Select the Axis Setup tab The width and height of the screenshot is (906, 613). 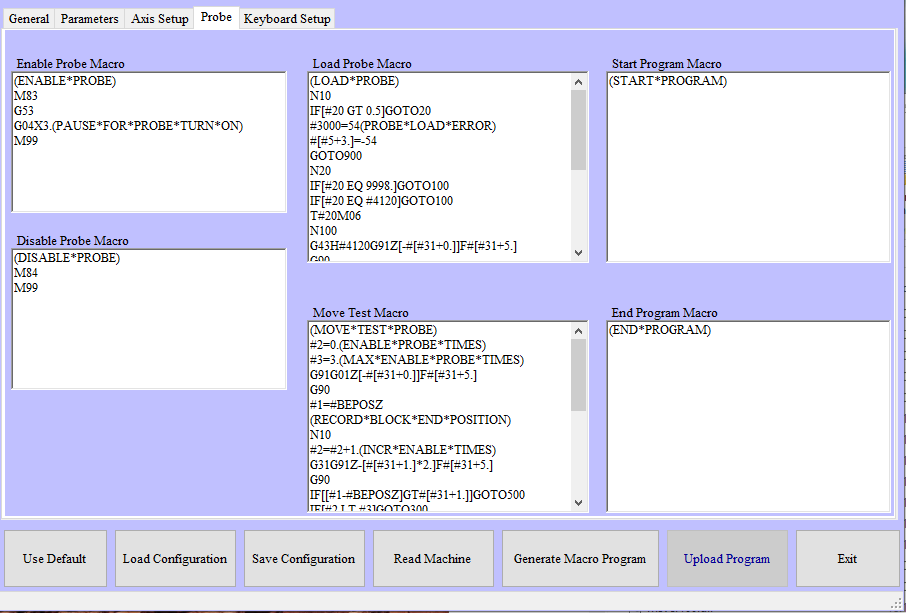tap(159, 19)
